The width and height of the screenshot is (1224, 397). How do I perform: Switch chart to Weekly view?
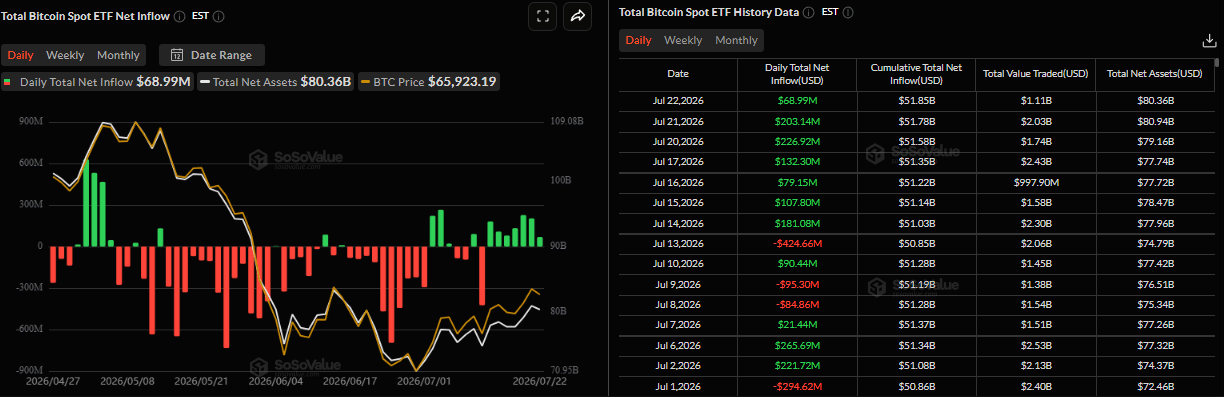coord(65,55)
